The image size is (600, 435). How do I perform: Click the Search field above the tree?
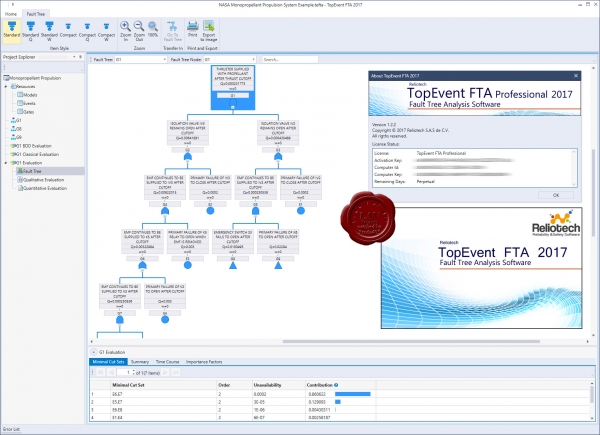pyautogui.click(x=290, y=59)
